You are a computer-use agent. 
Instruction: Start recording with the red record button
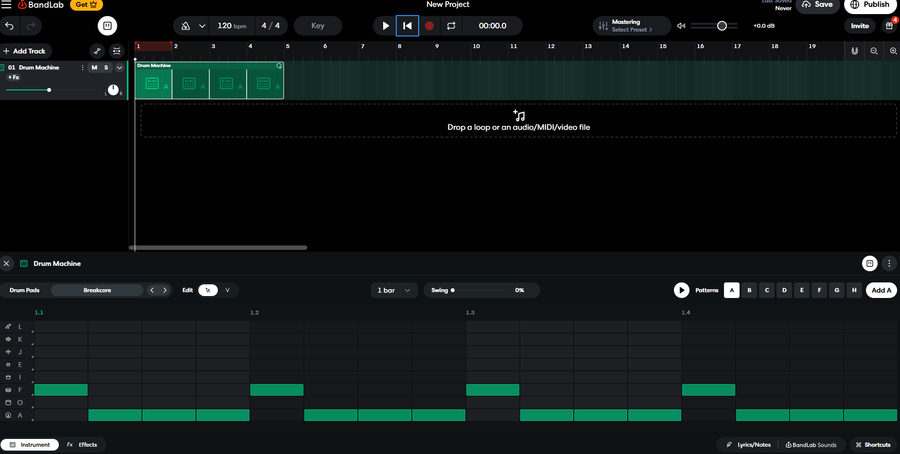(x=429, y=26)
